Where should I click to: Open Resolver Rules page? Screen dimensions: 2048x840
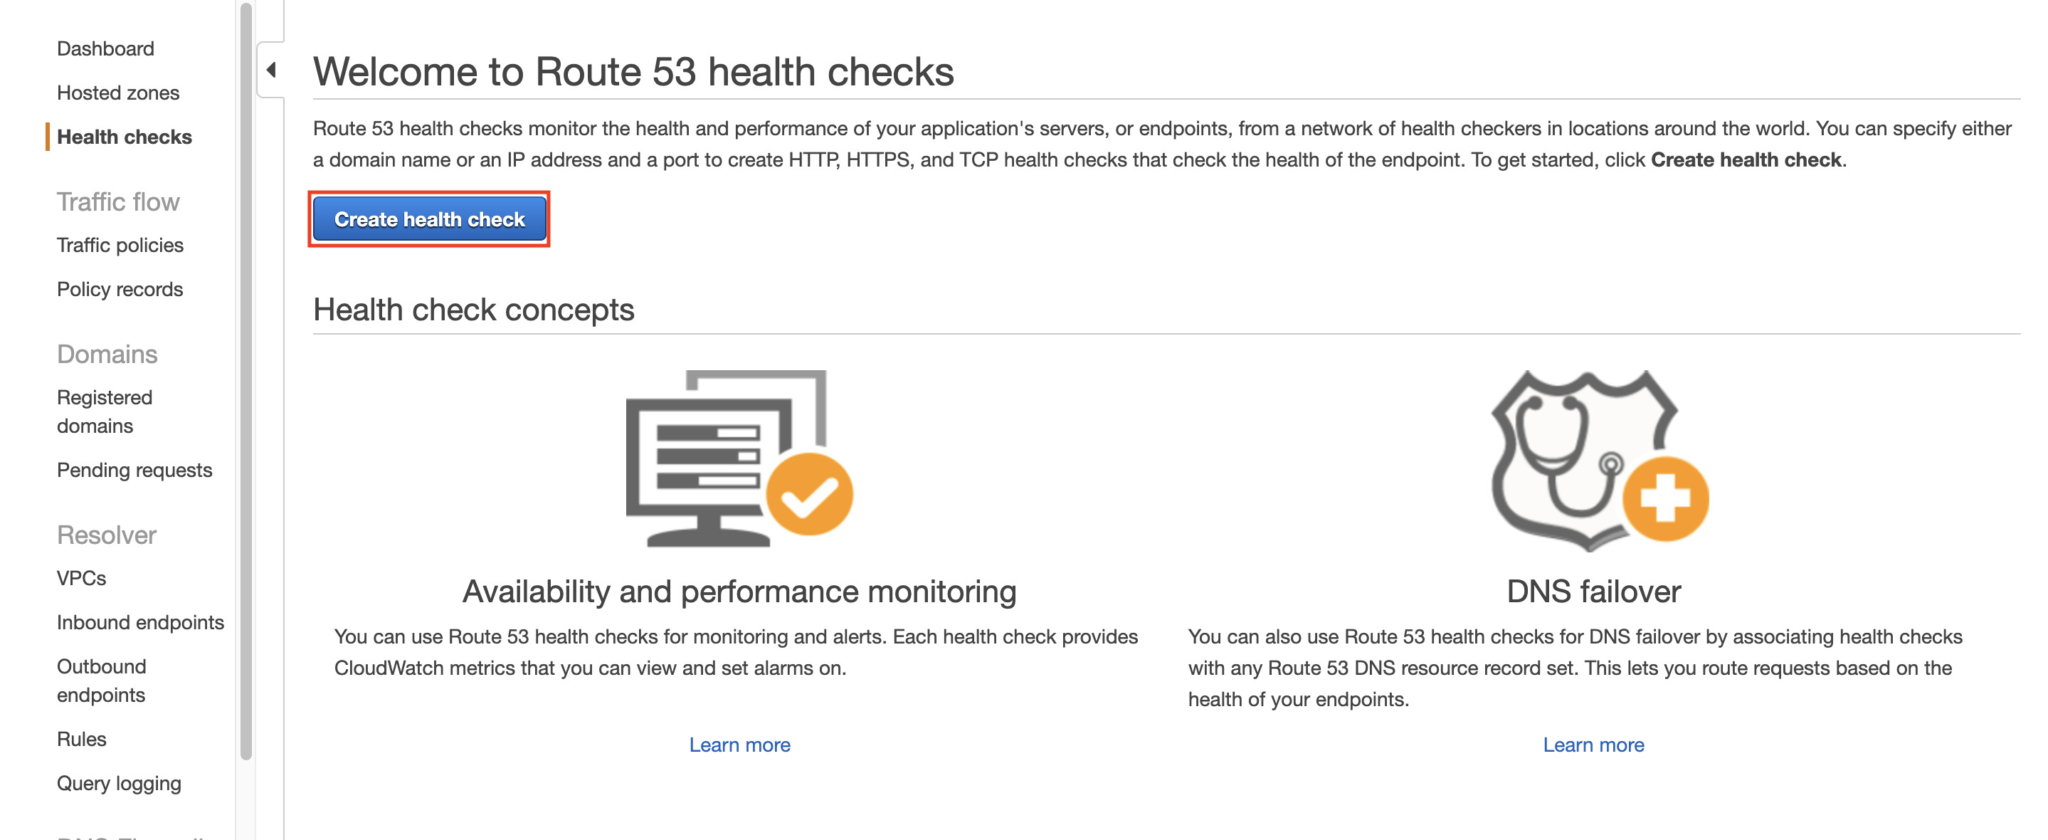point(81,739)
